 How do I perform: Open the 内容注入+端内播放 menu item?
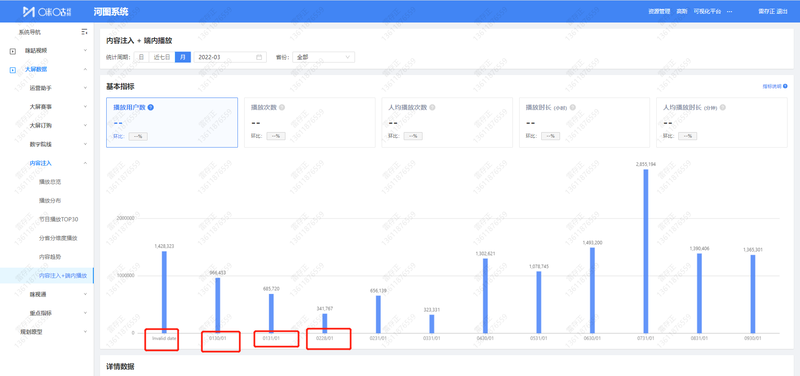tap(47, 275)
